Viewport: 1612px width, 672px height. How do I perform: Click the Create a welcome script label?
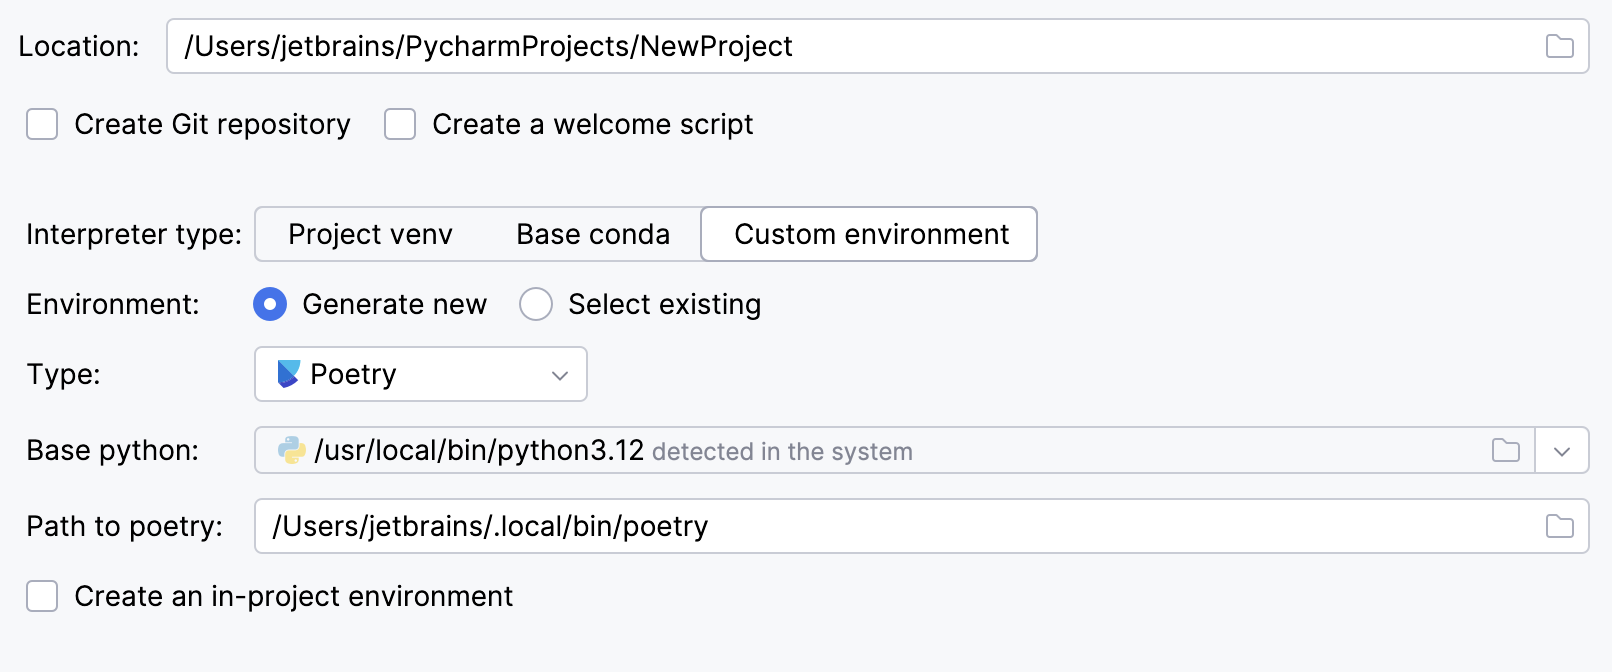click(592, 124)
